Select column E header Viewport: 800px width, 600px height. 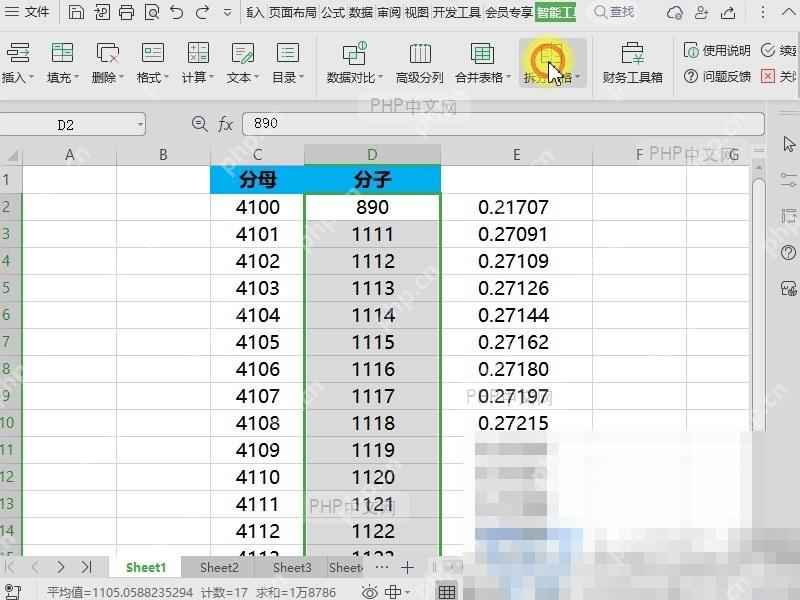click(x=516, y=155)
